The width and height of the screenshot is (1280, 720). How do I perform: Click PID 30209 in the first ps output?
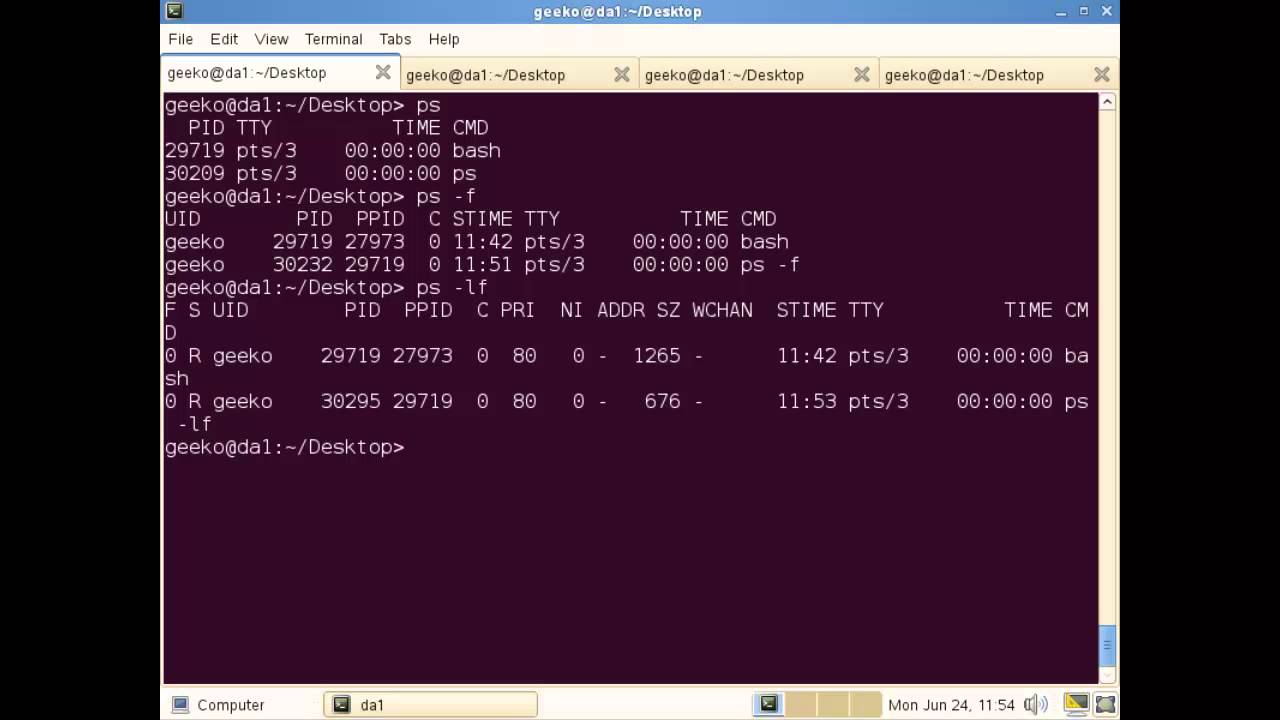194,173
